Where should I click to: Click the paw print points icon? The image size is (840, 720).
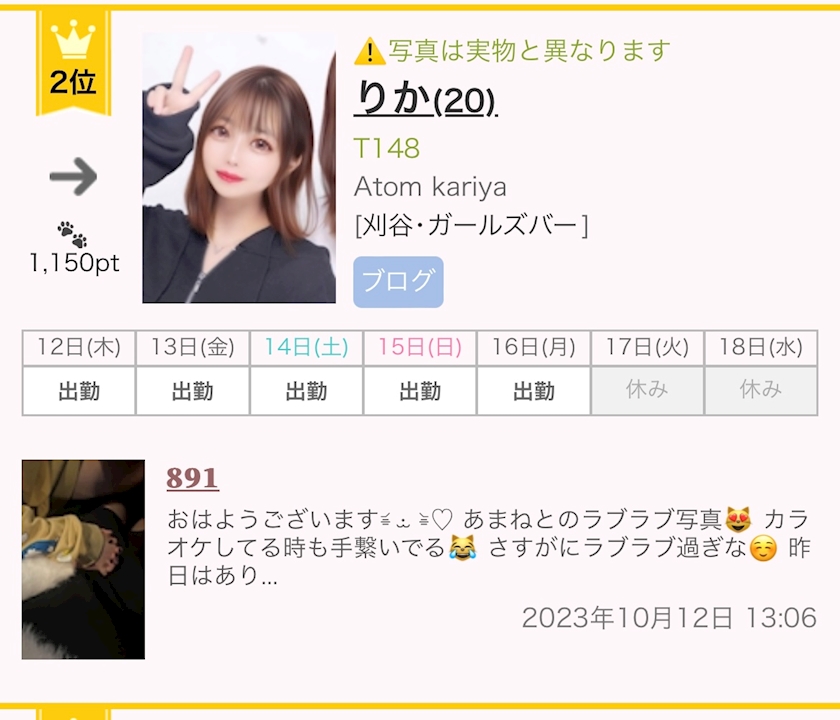[x=72, y=234]
